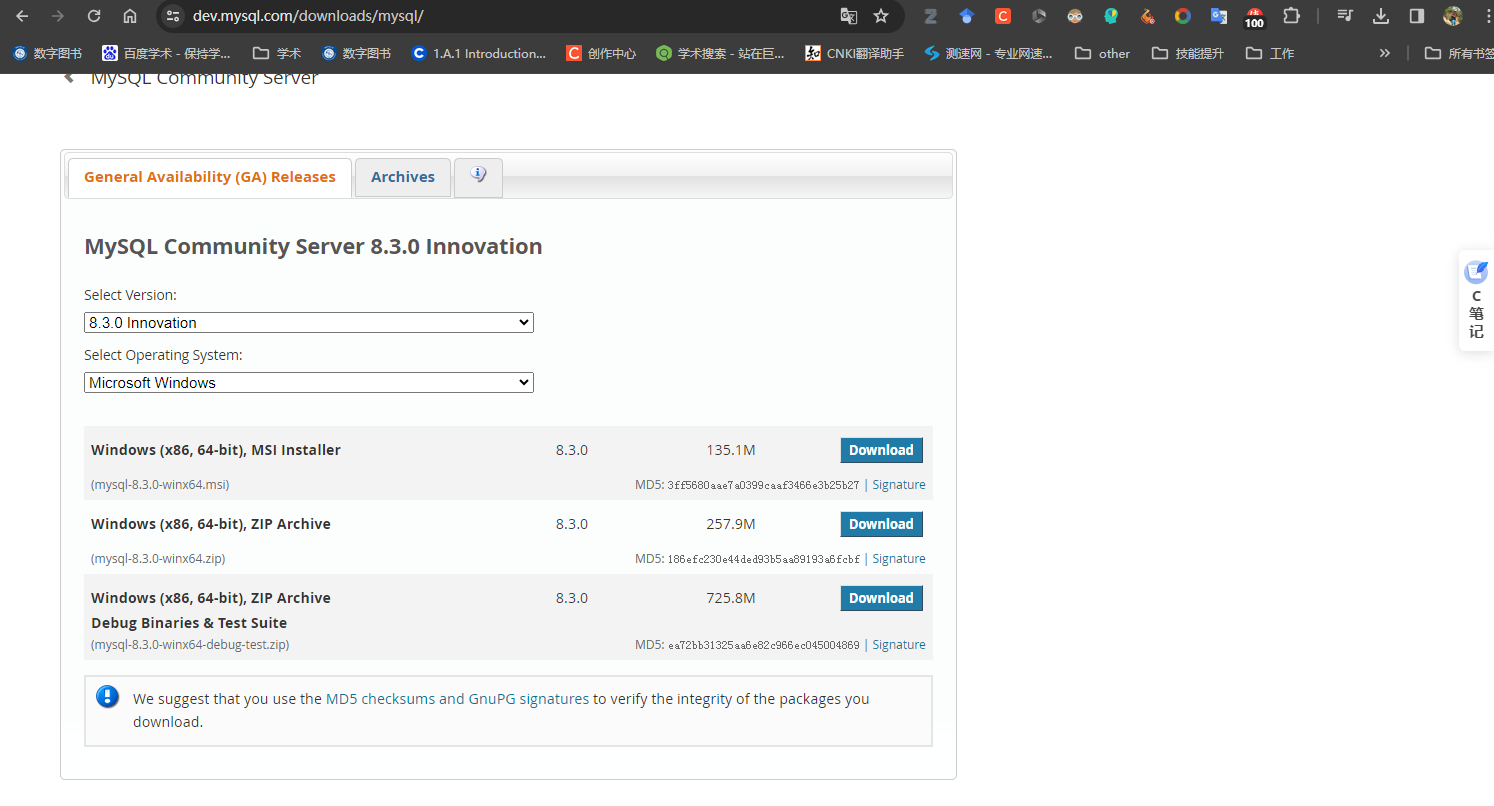Open the 测速网 bookmark
Image resolution: width=1494 pixels, height=806 pixels.
[988, 53]
